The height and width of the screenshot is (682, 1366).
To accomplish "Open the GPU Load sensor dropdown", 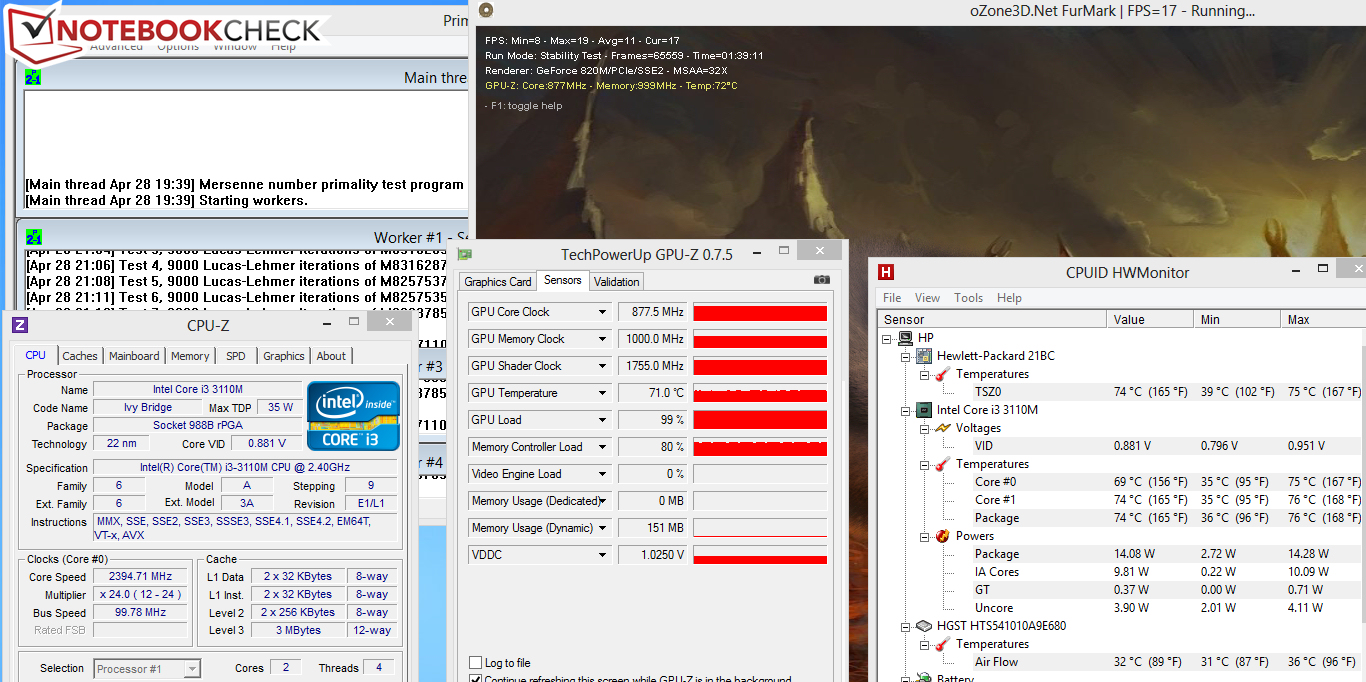I will point(602,420).
